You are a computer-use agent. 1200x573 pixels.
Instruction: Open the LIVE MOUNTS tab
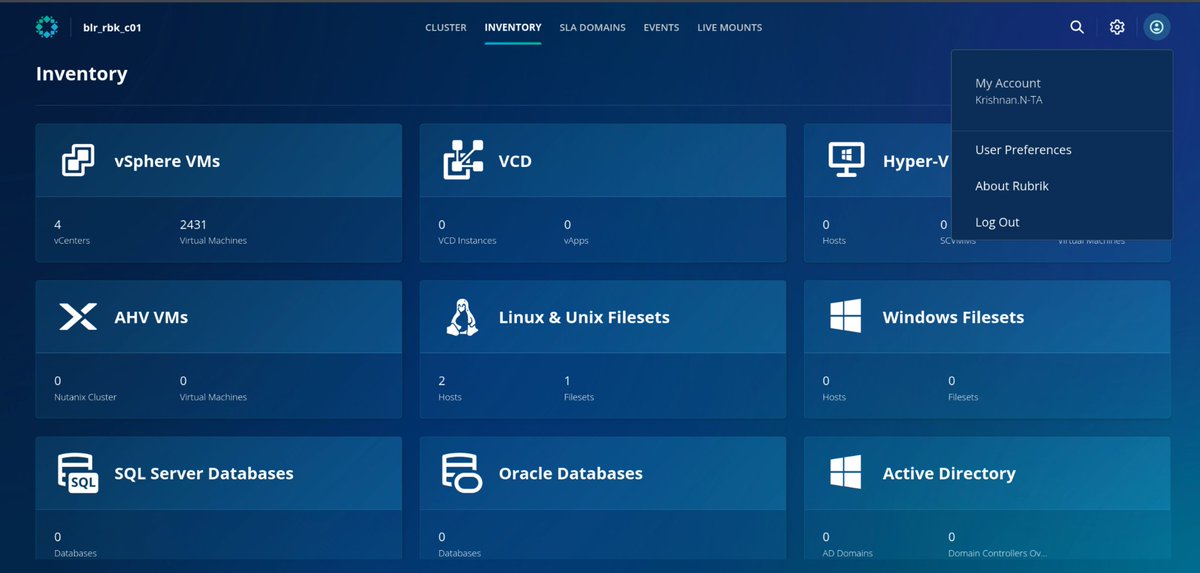tap(729, 28)
